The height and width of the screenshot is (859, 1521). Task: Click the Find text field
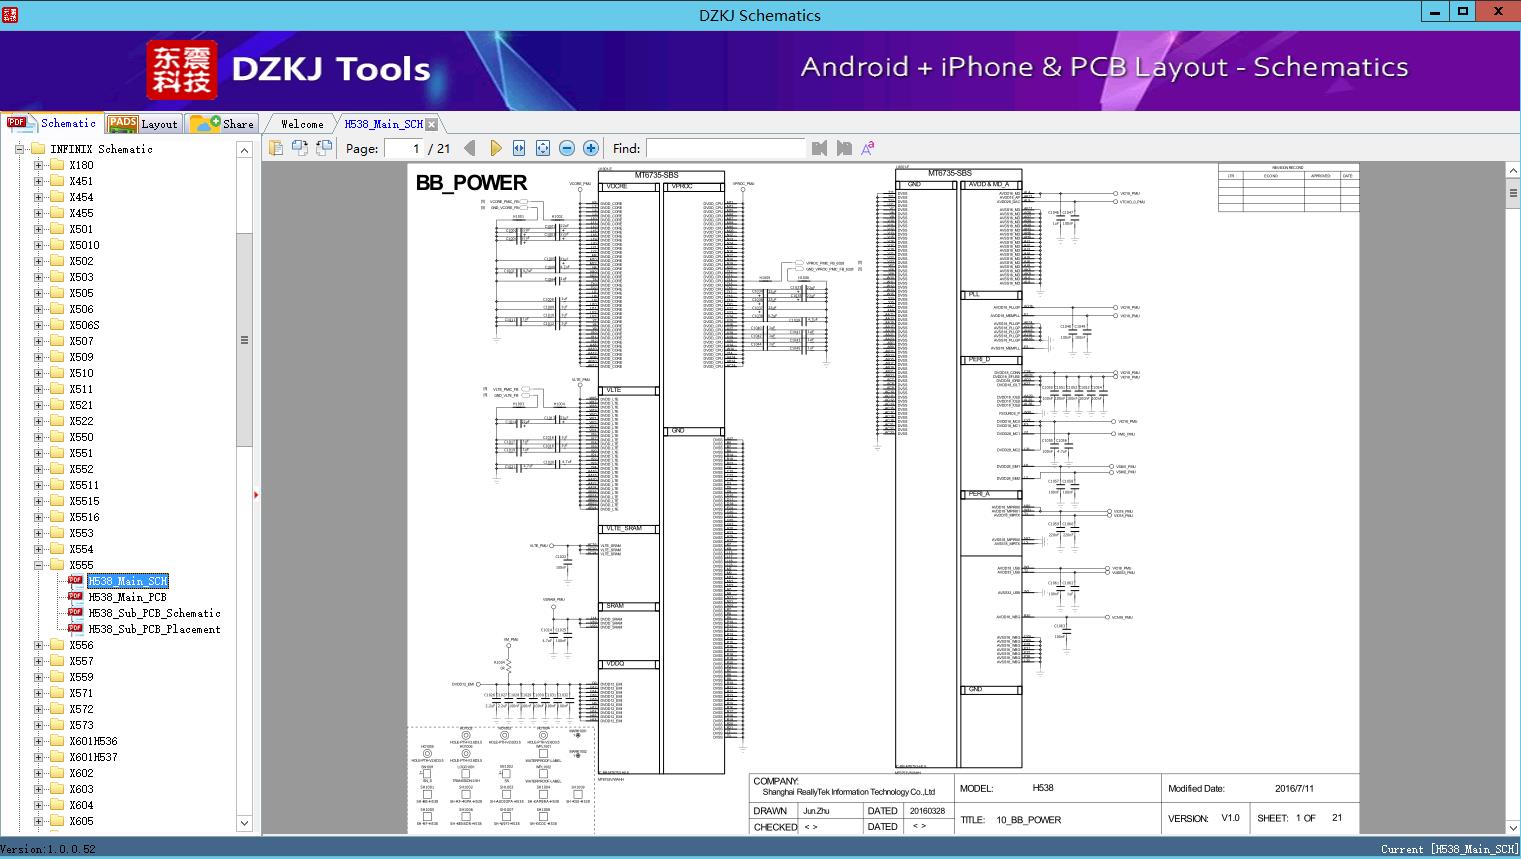[x=725, y=148]
